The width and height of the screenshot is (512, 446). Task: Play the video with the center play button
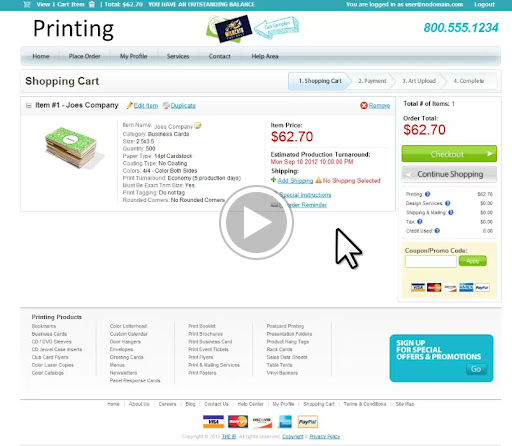pyautogui.click(x=256, y=222)
